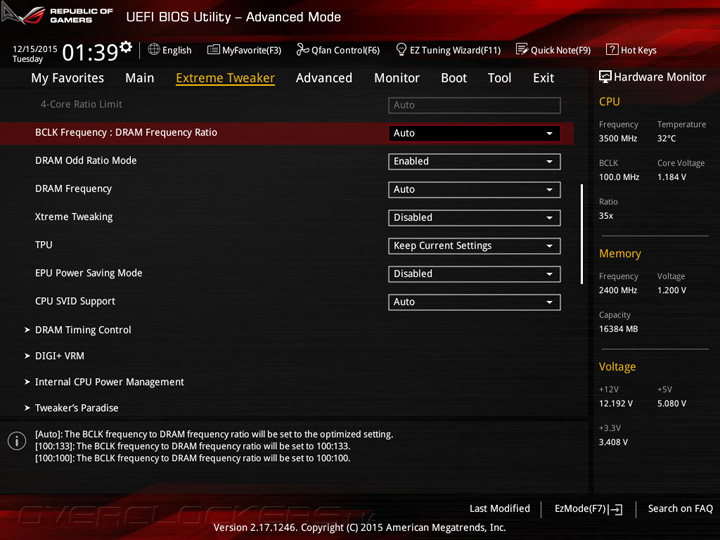Click the 12/15/2015 date text
720x540 pixels.
pos(35,49)
